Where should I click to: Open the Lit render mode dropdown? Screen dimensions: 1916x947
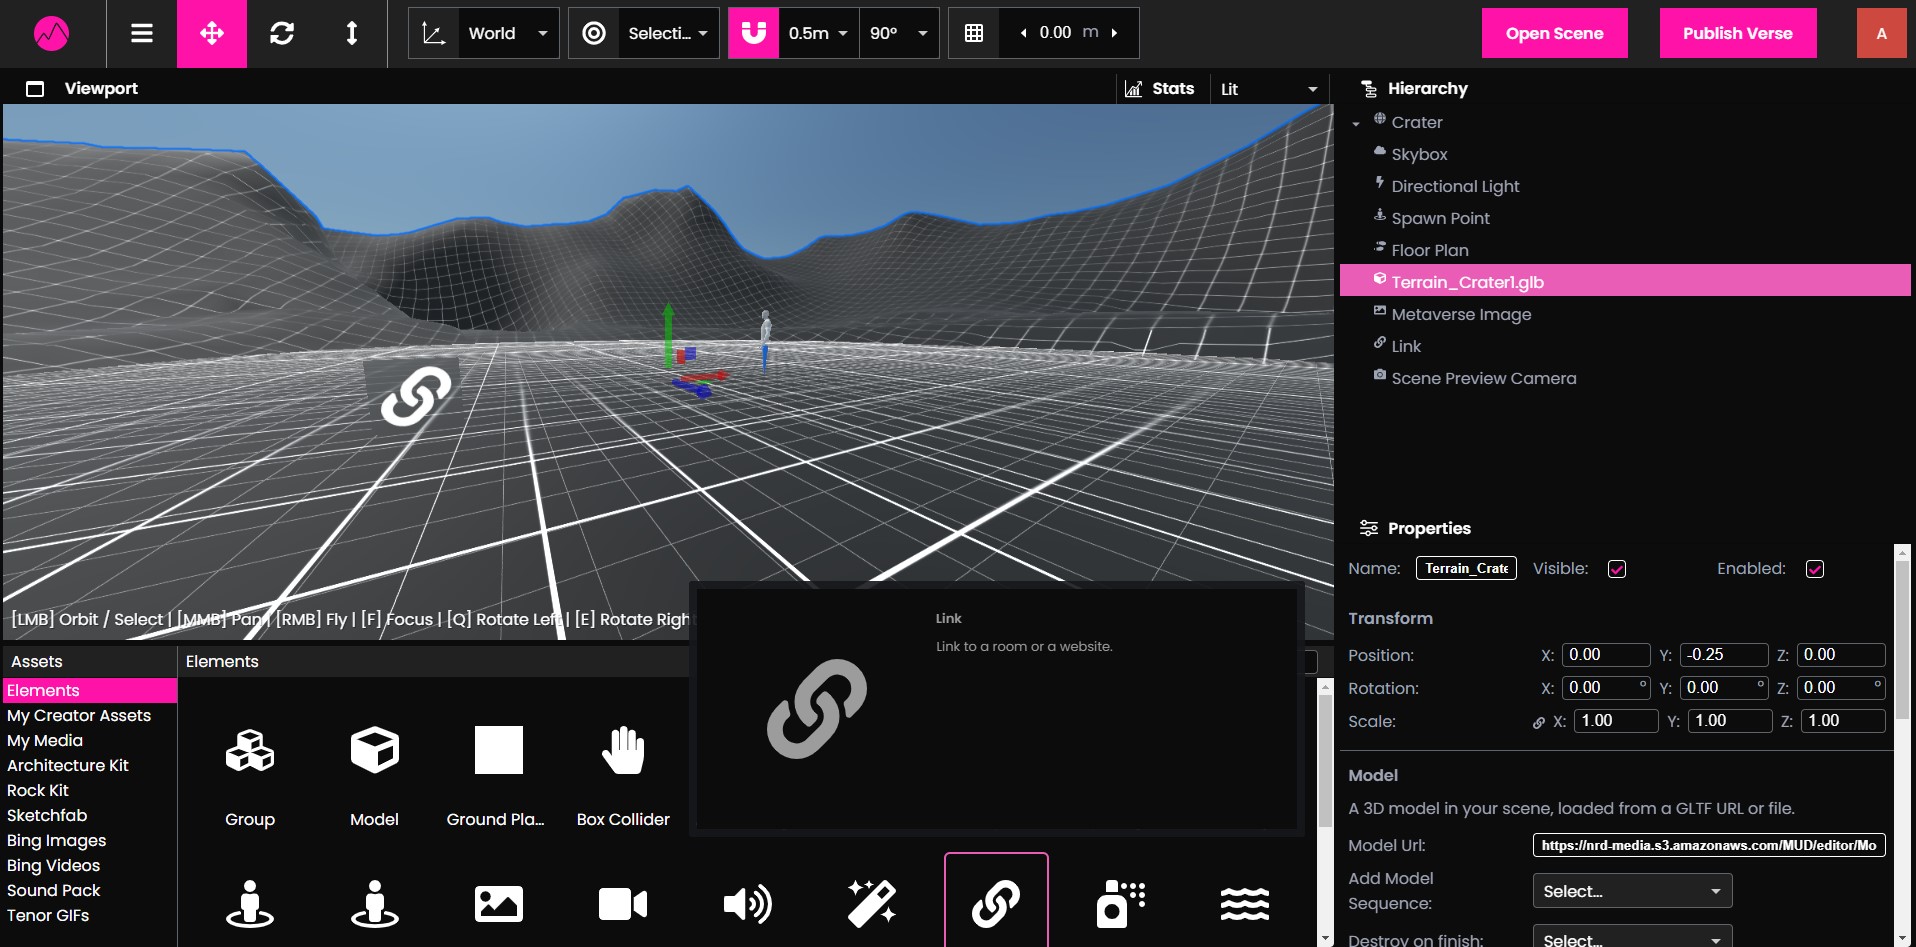(1269, 89)
